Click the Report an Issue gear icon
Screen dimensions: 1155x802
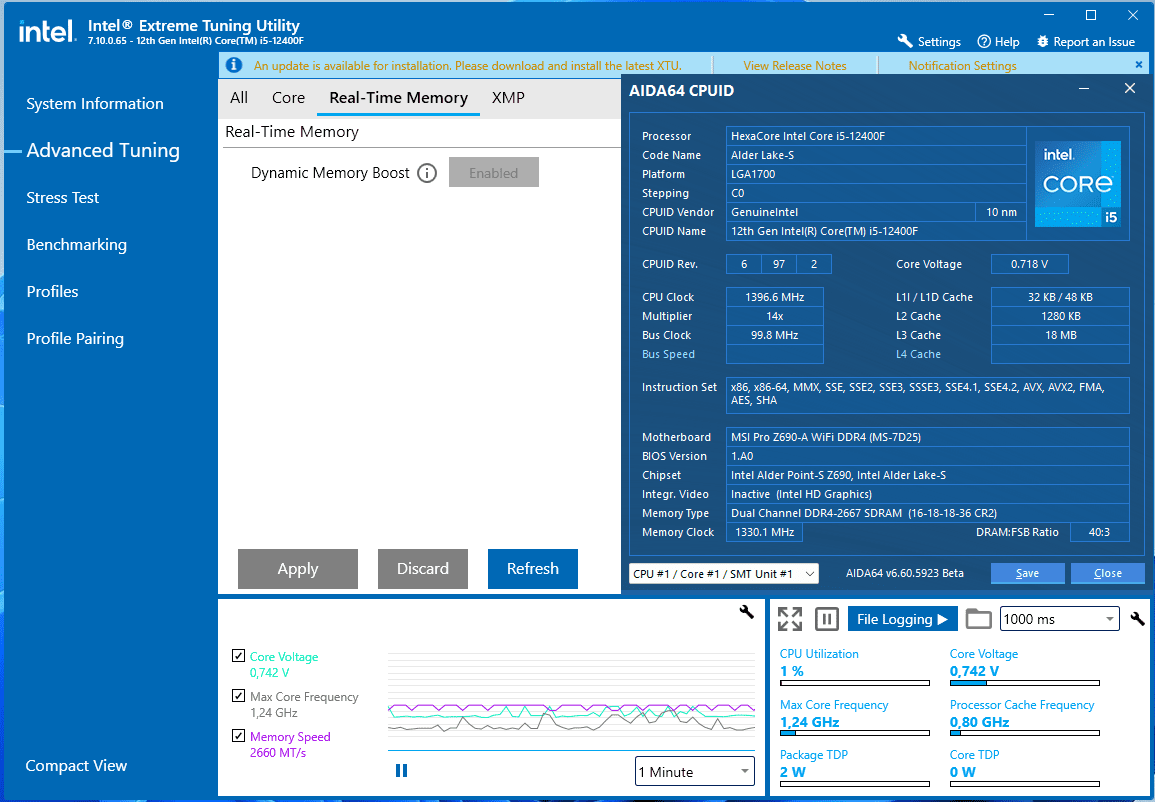tap(1042, 42)
